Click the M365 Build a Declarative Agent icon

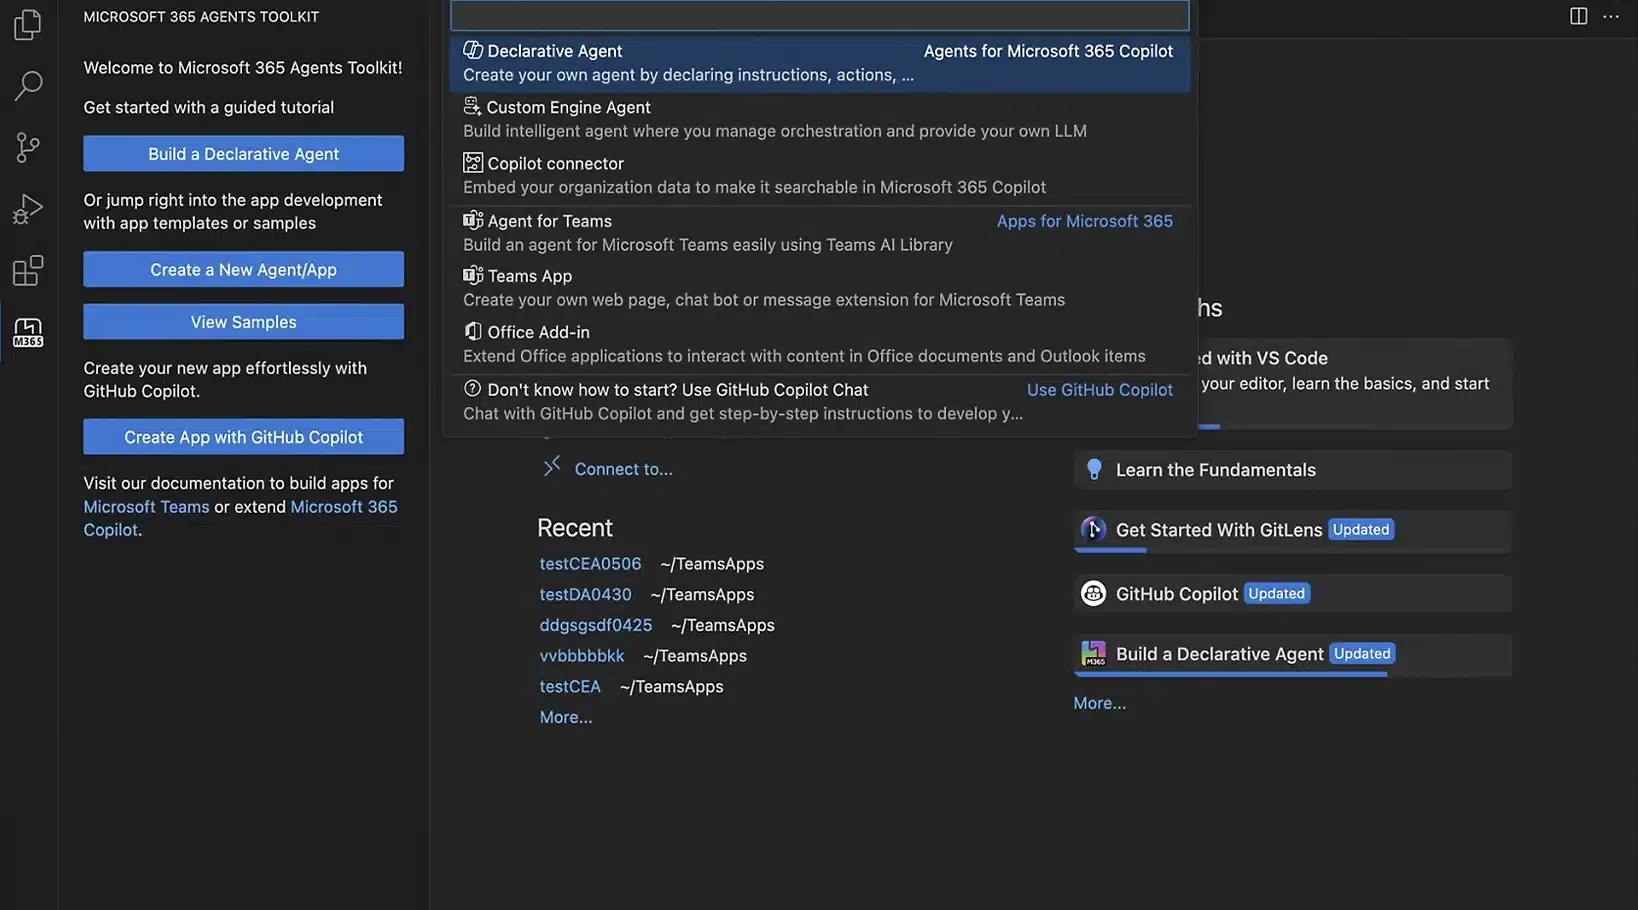[x=1093, y=654]
